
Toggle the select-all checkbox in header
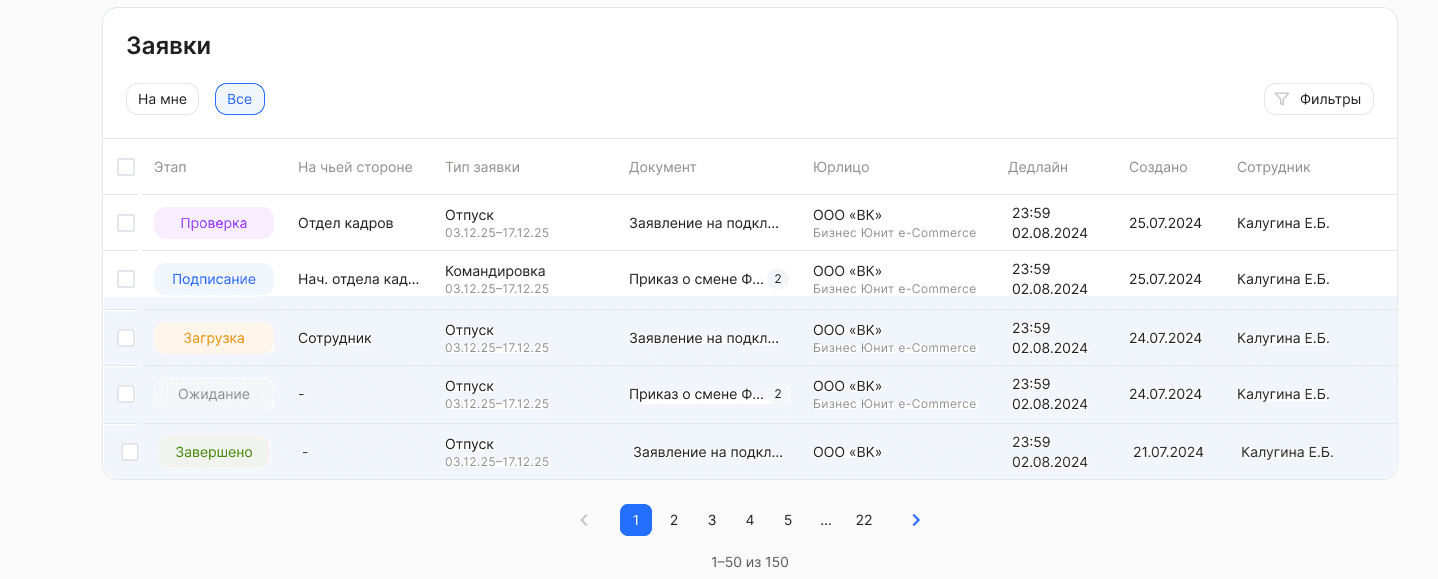pos(126,167)
